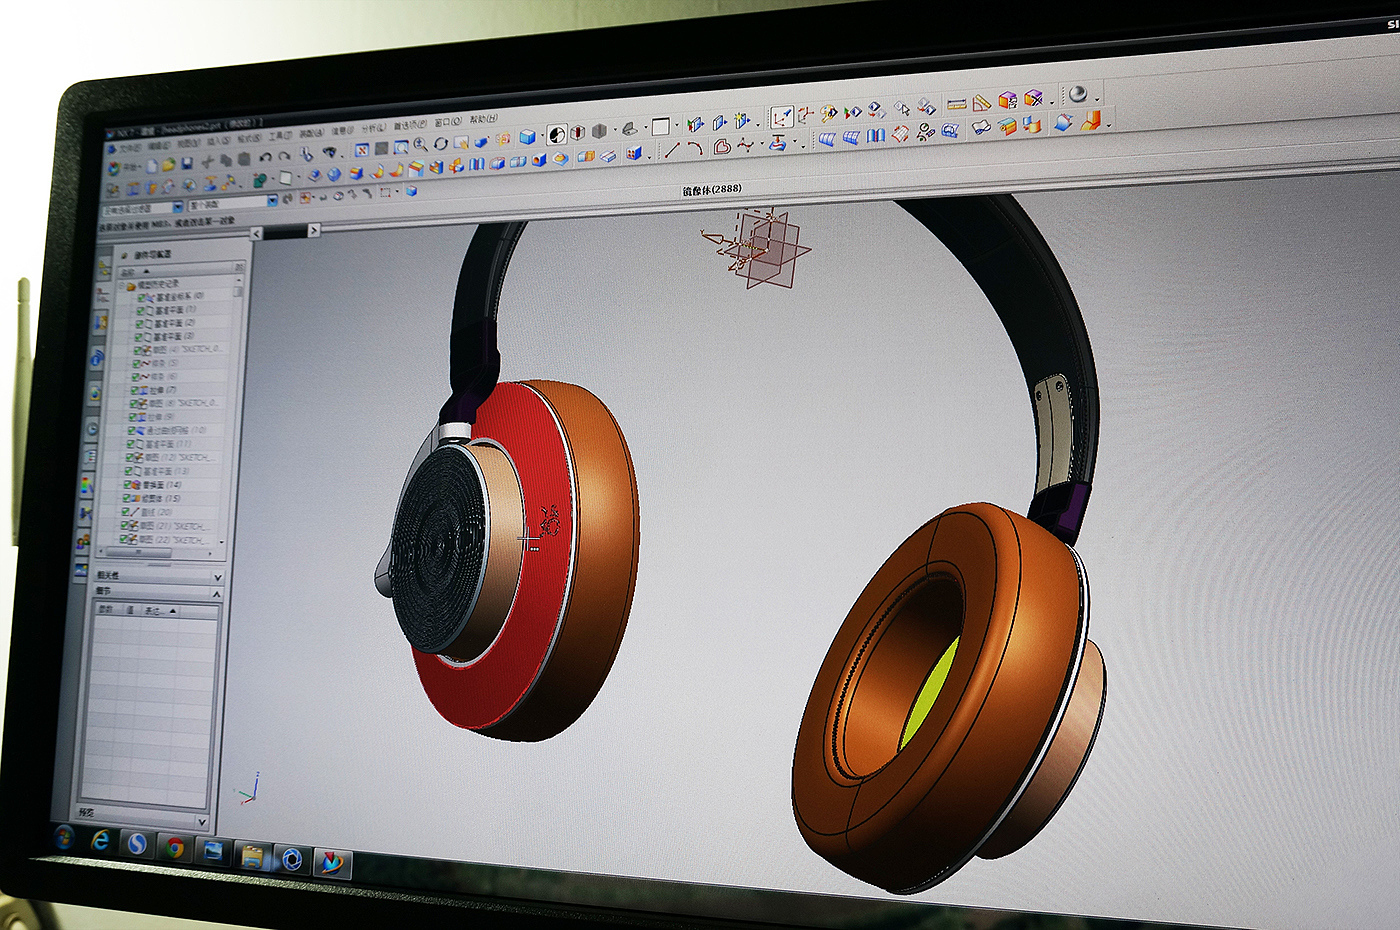The width and height of the screenshot is (1400, 930).
Task: Open the 文件(F) menu
Action: tap(131, 148)
